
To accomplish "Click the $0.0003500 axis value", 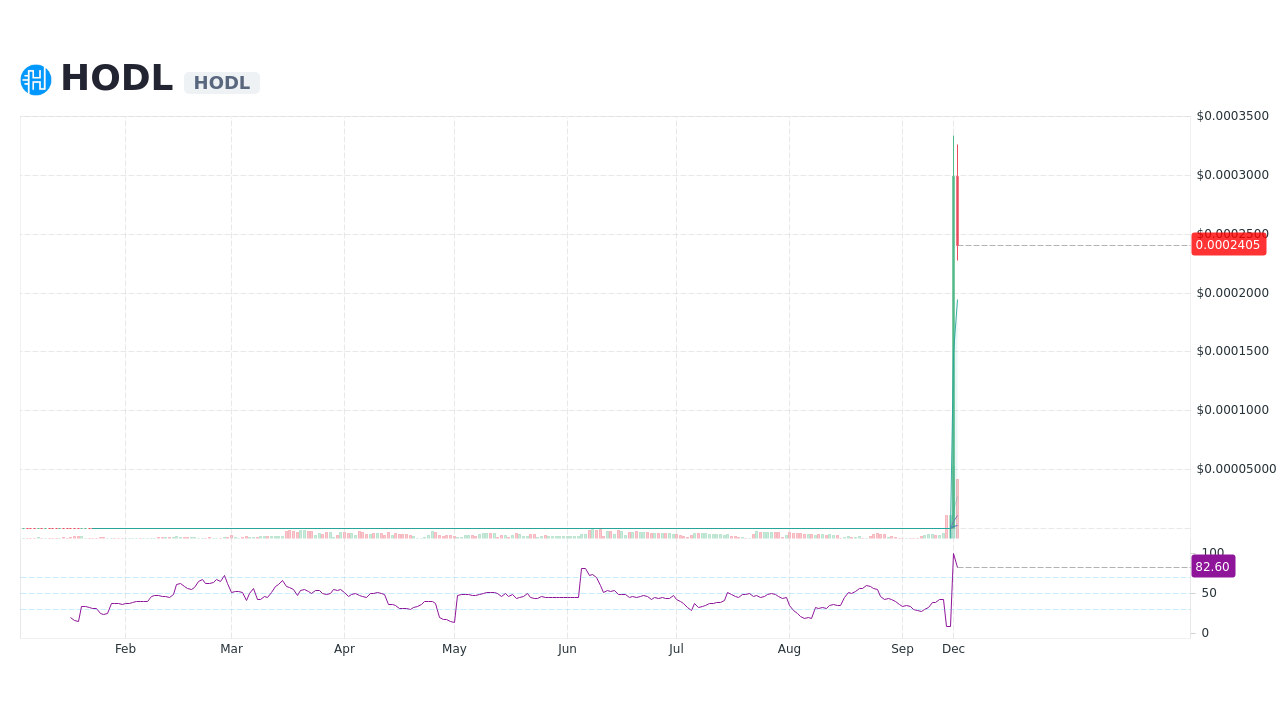I will 1232,116.
